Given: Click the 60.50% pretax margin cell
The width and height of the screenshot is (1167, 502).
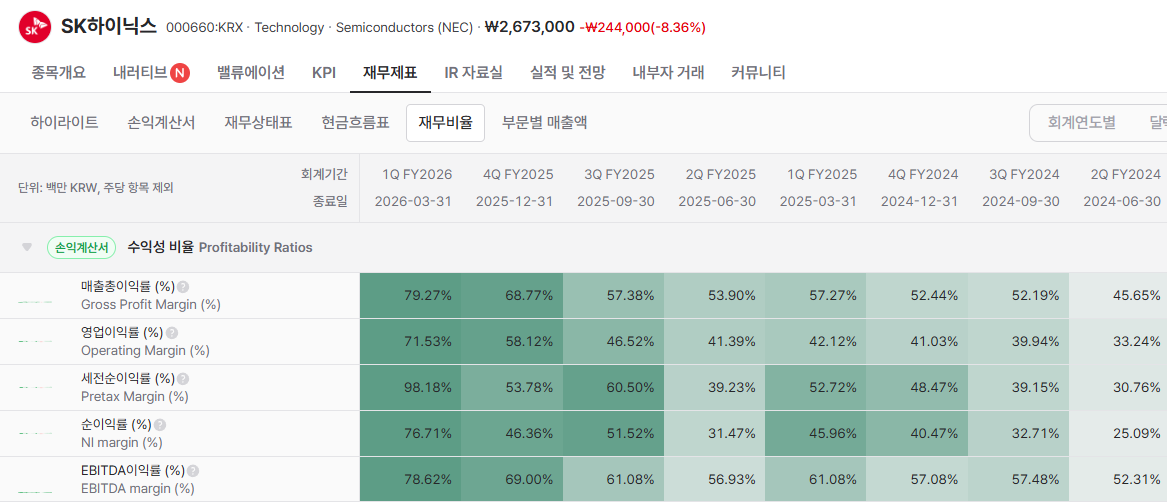Looking at the screenshot, I should coord(613,388).
